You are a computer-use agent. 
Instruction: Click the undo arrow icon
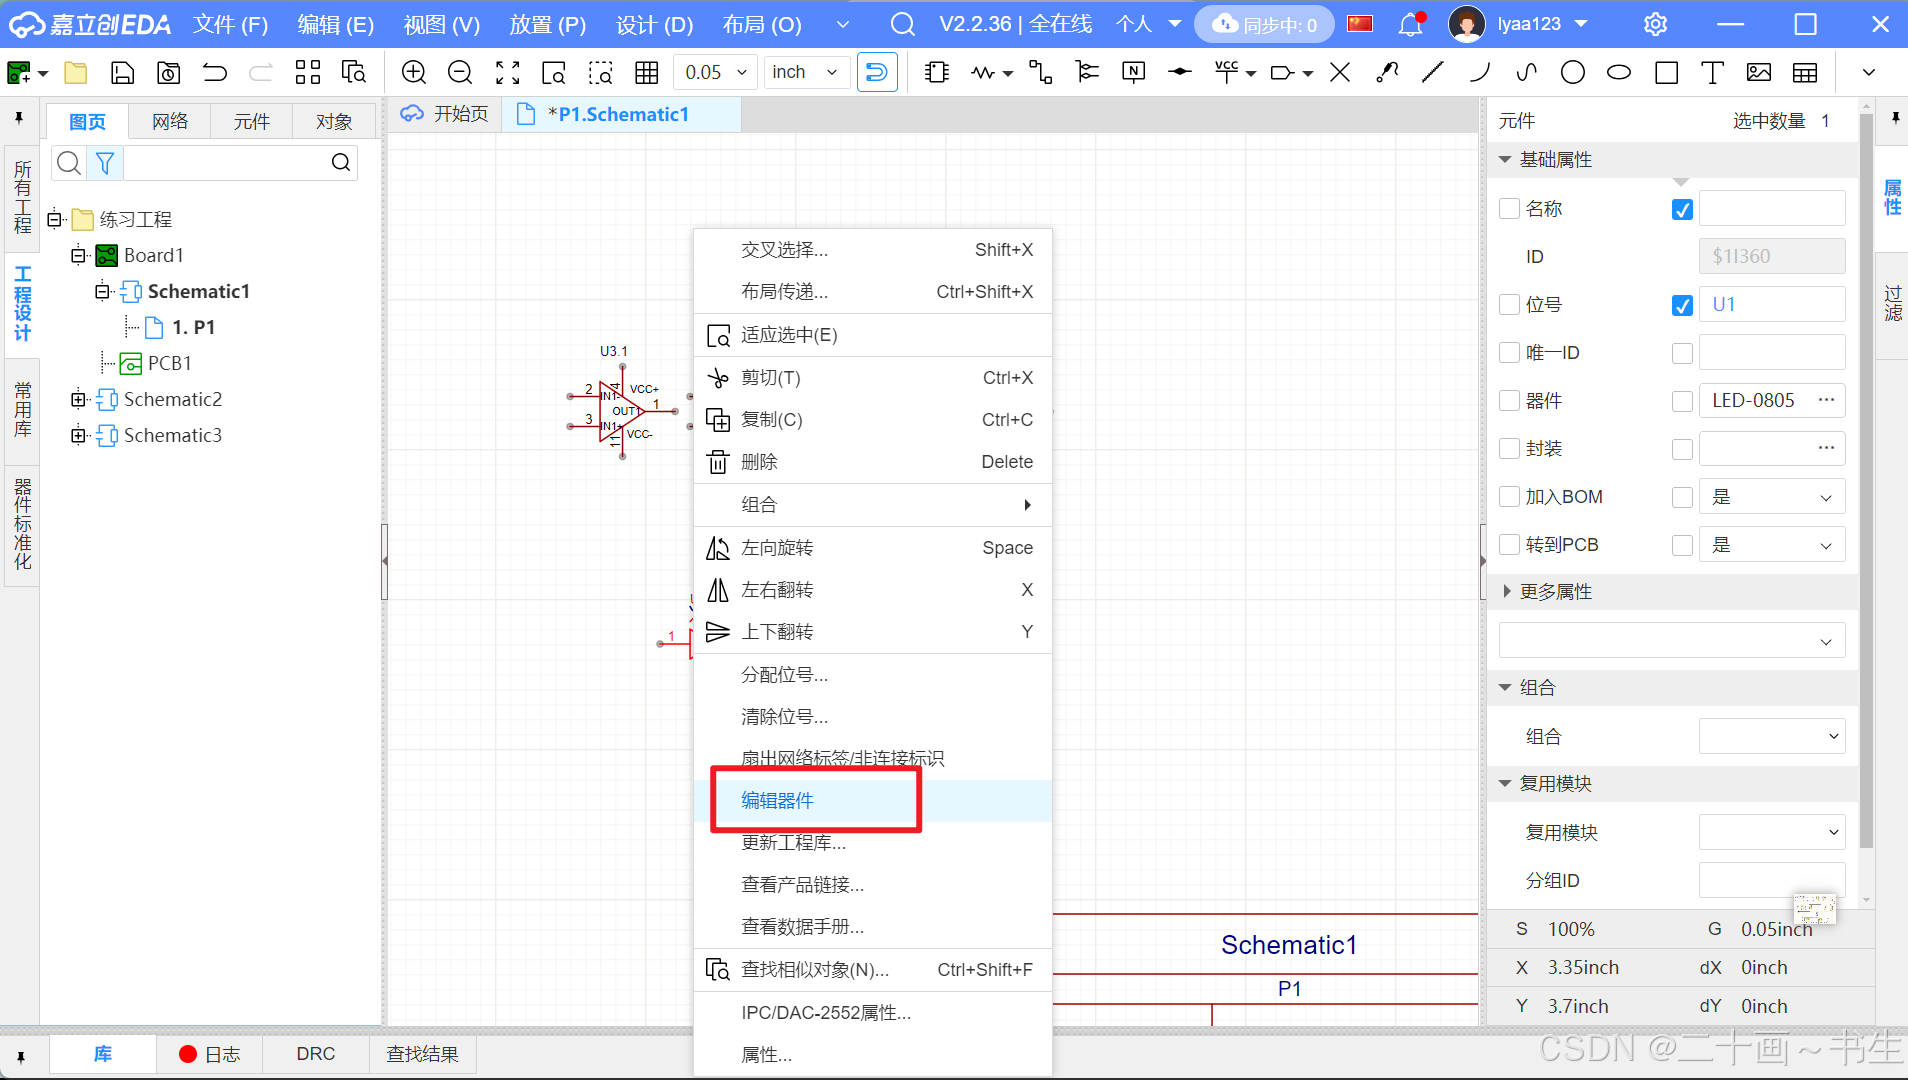(214, 72)
